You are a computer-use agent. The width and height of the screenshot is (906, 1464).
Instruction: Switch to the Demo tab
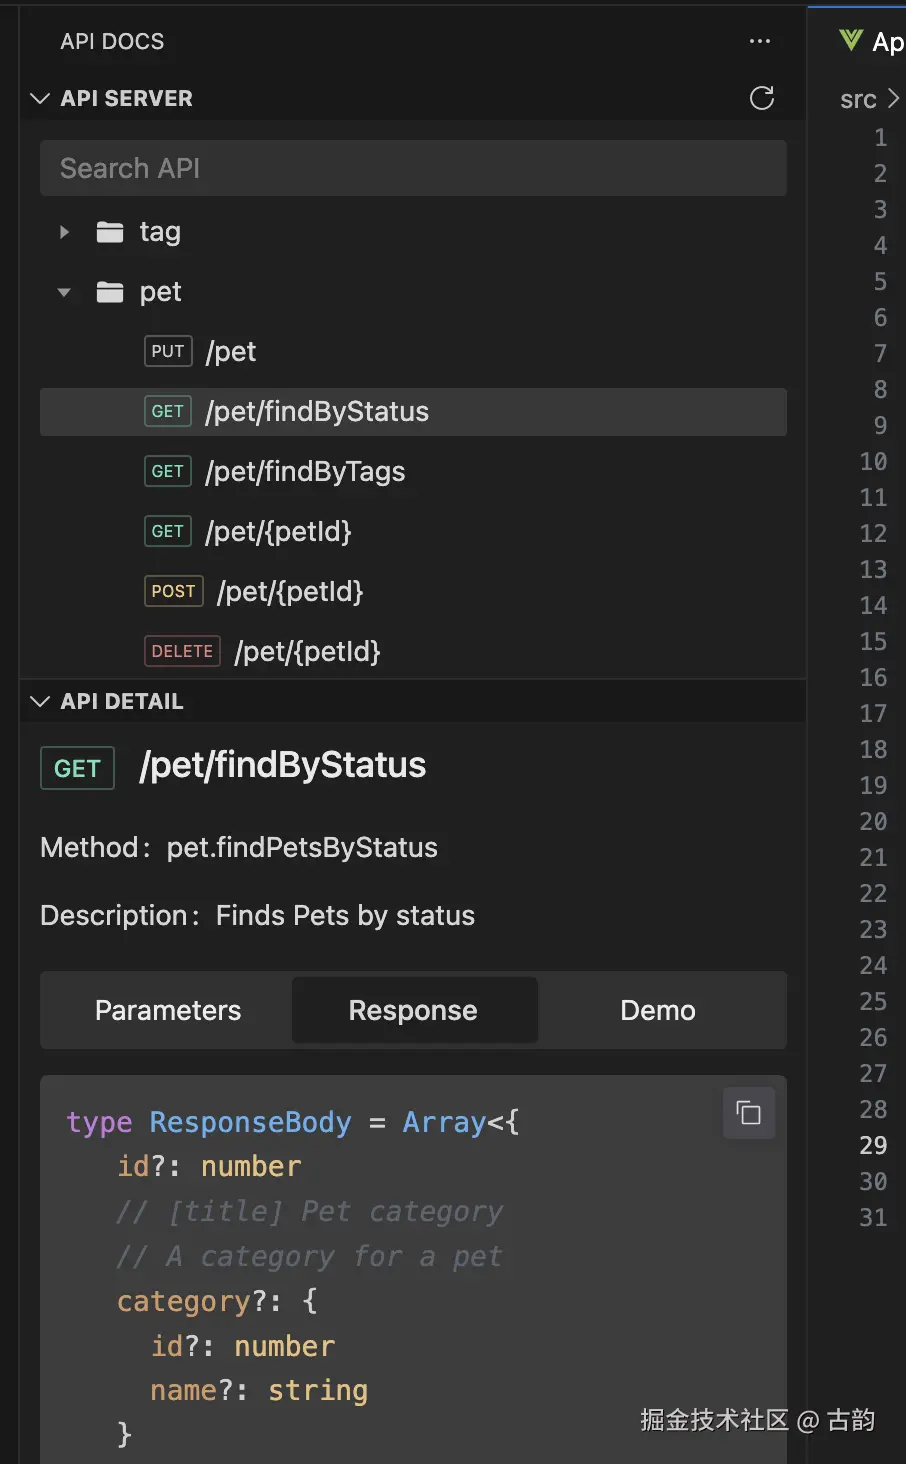pos(658,1010)
